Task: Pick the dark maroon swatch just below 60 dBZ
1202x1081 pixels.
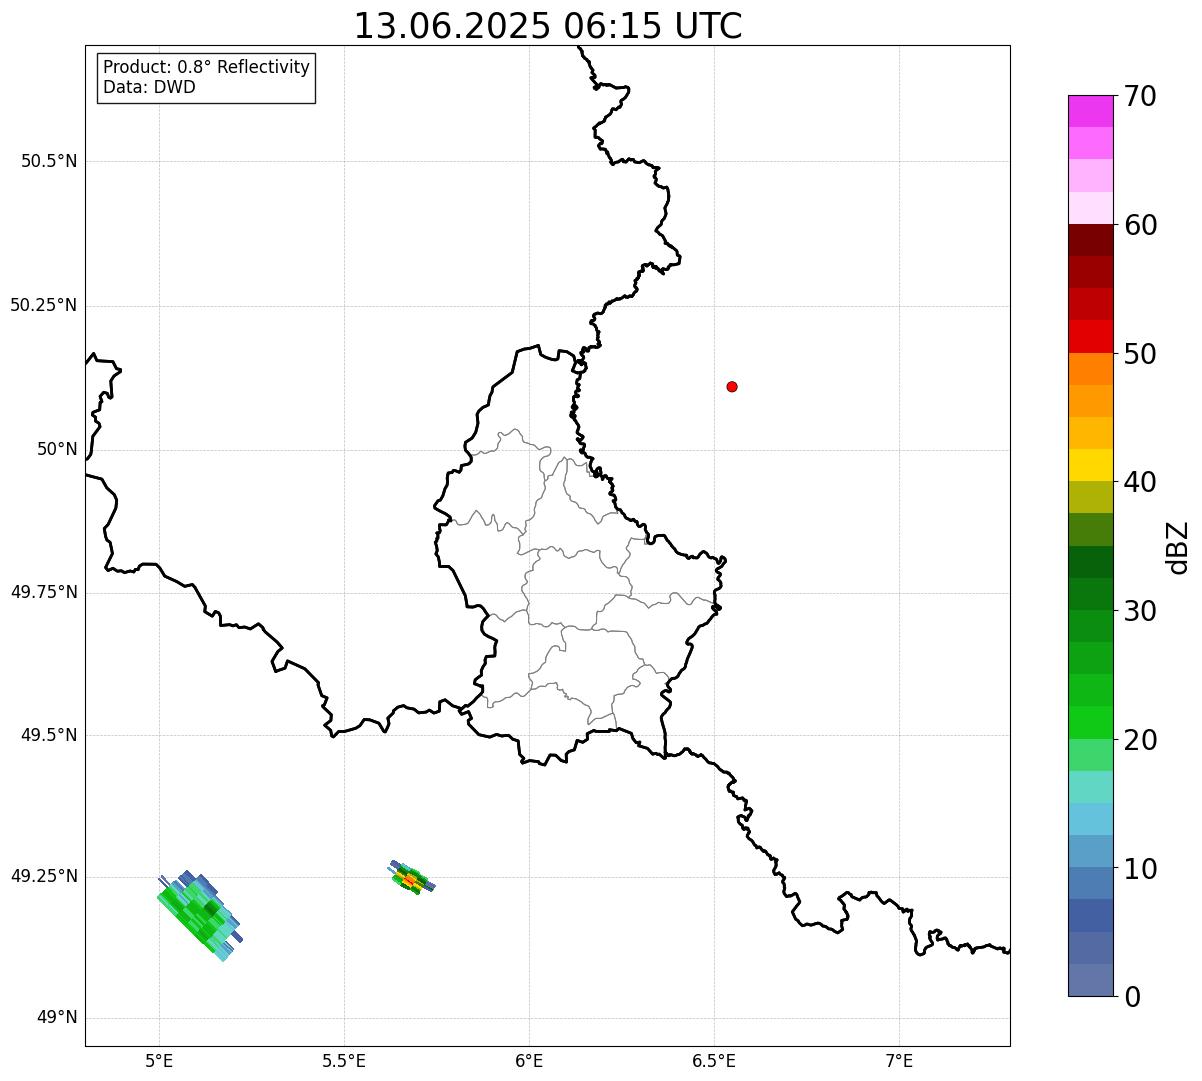Action: [x=1091, y=240]
